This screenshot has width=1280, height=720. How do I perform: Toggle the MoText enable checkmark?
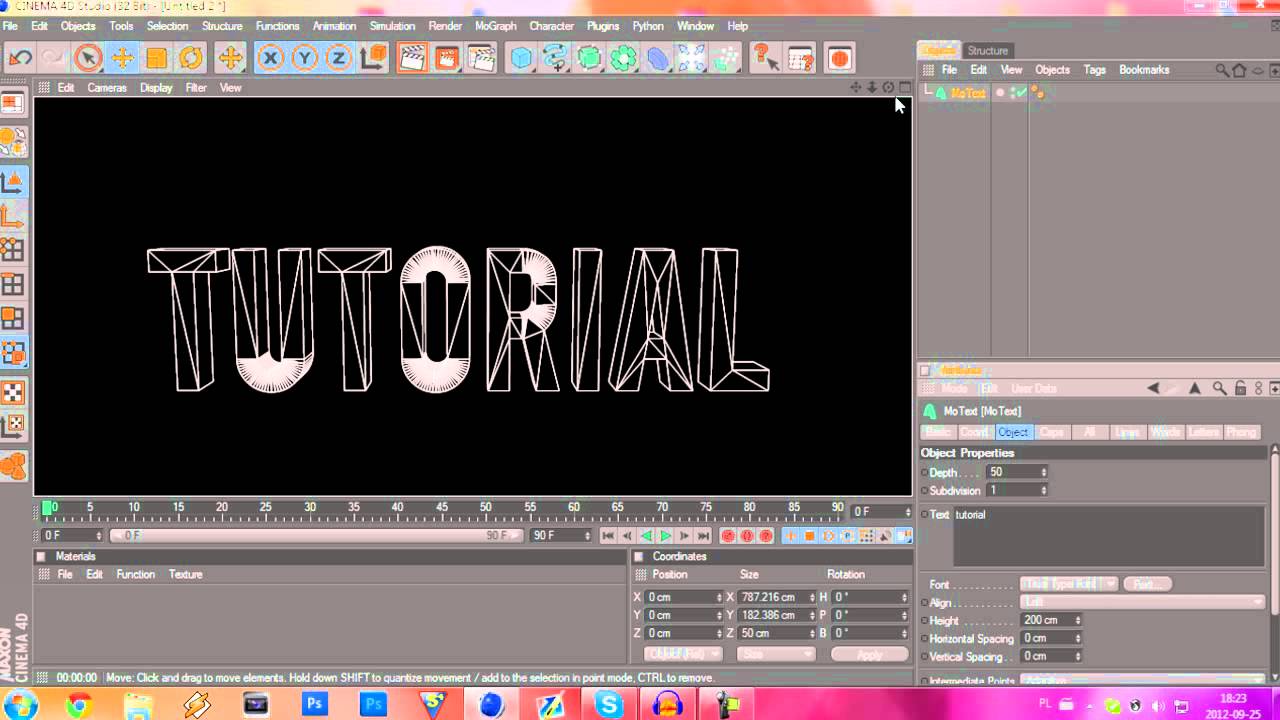pos(1020,93)
